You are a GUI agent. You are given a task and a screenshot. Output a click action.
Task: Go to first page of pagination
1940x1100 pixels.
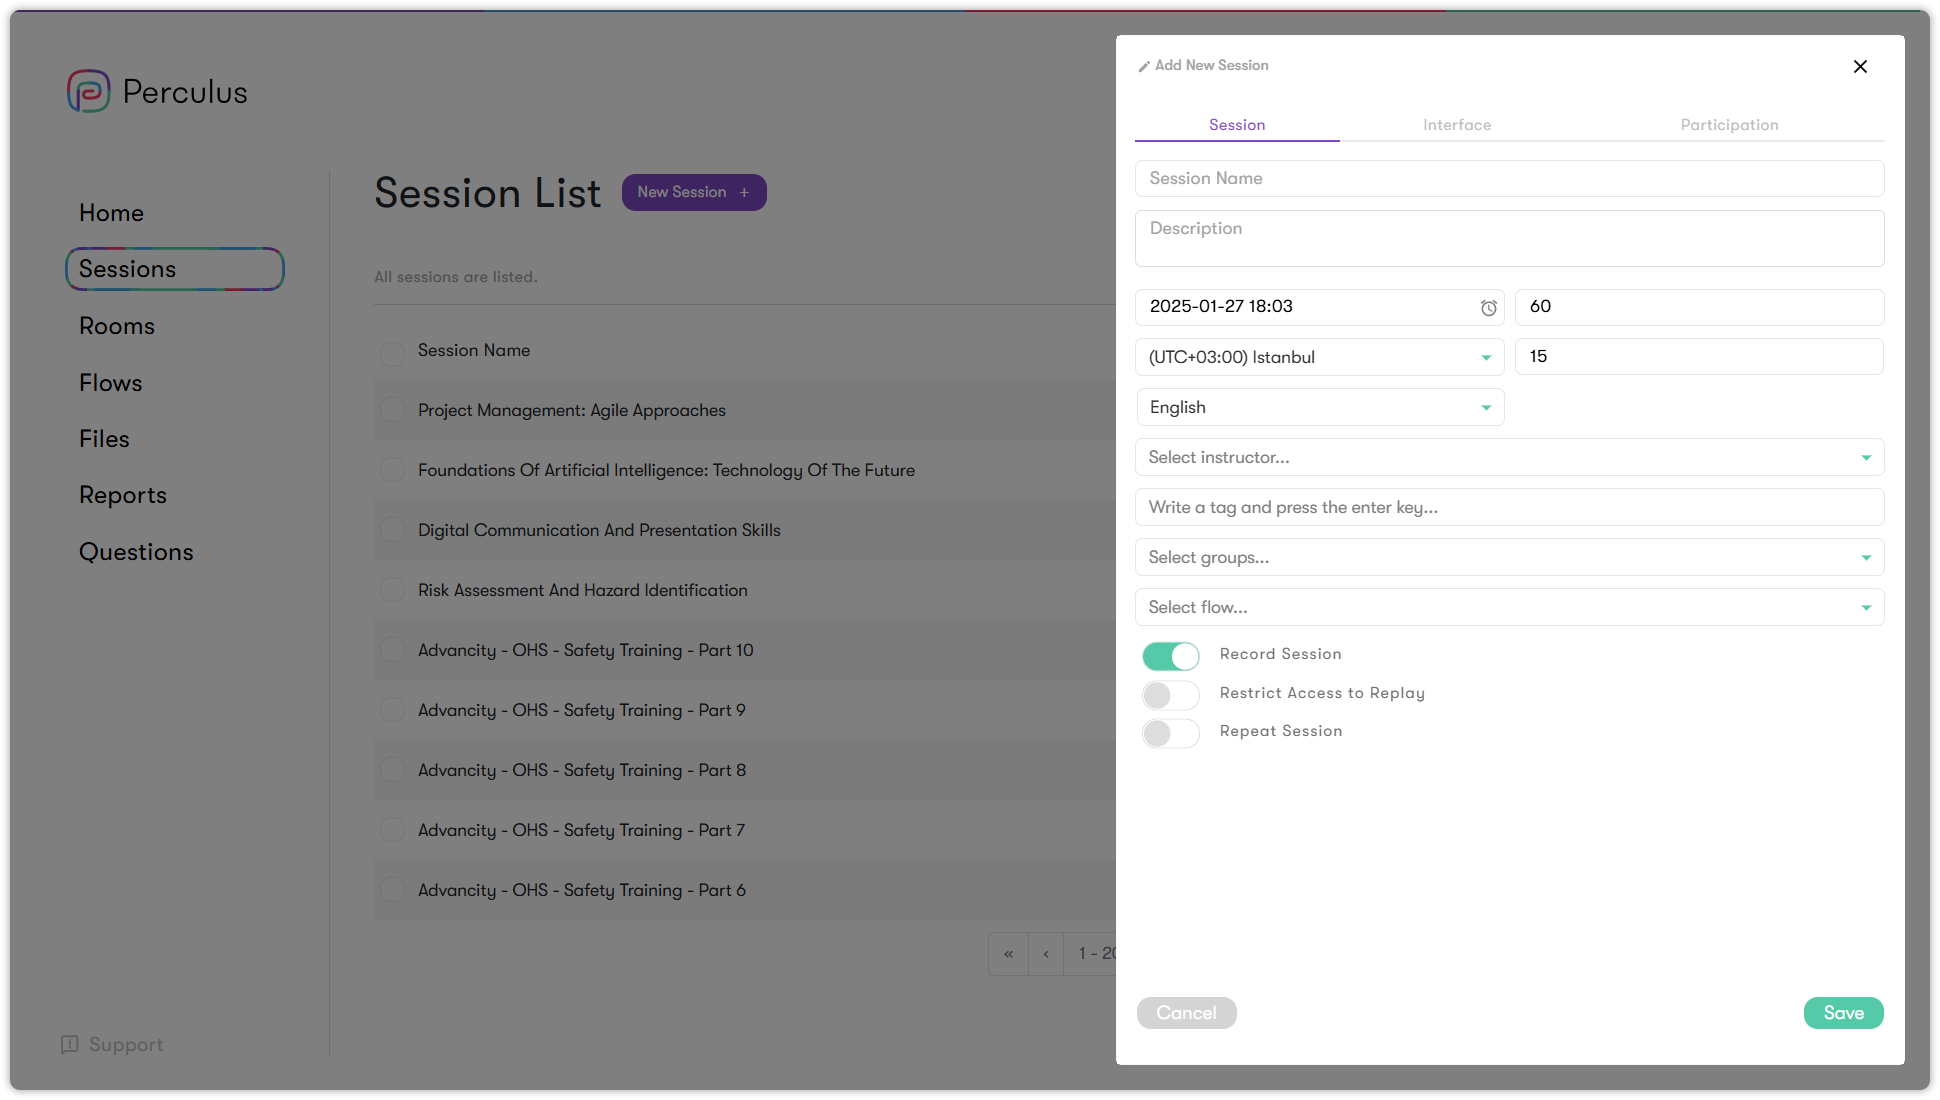pos(1008,954)
